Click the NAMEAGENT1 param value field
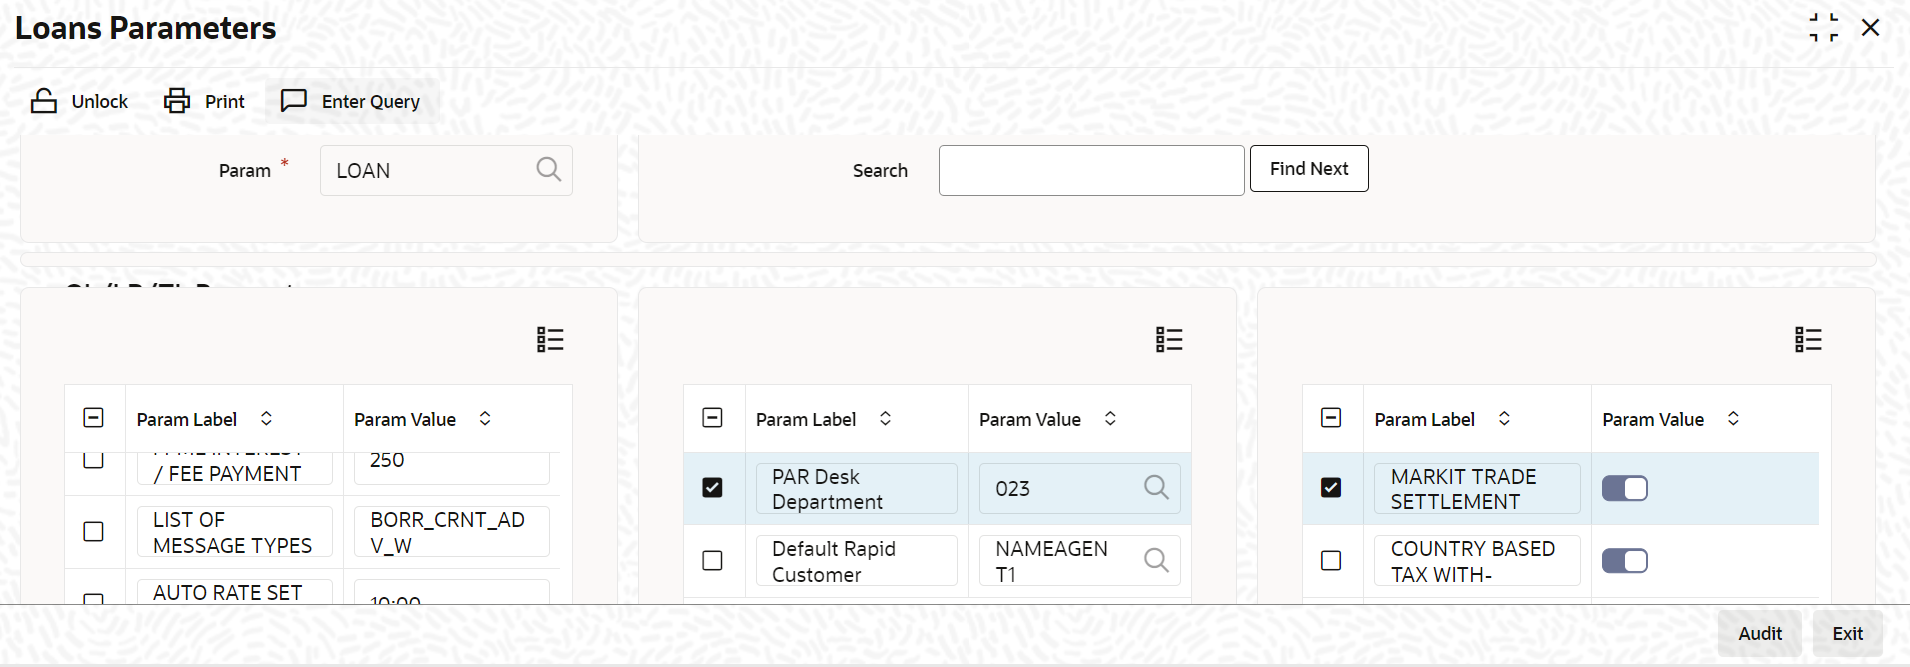Screen dimensions: 1910x667 click(1079, 561)
